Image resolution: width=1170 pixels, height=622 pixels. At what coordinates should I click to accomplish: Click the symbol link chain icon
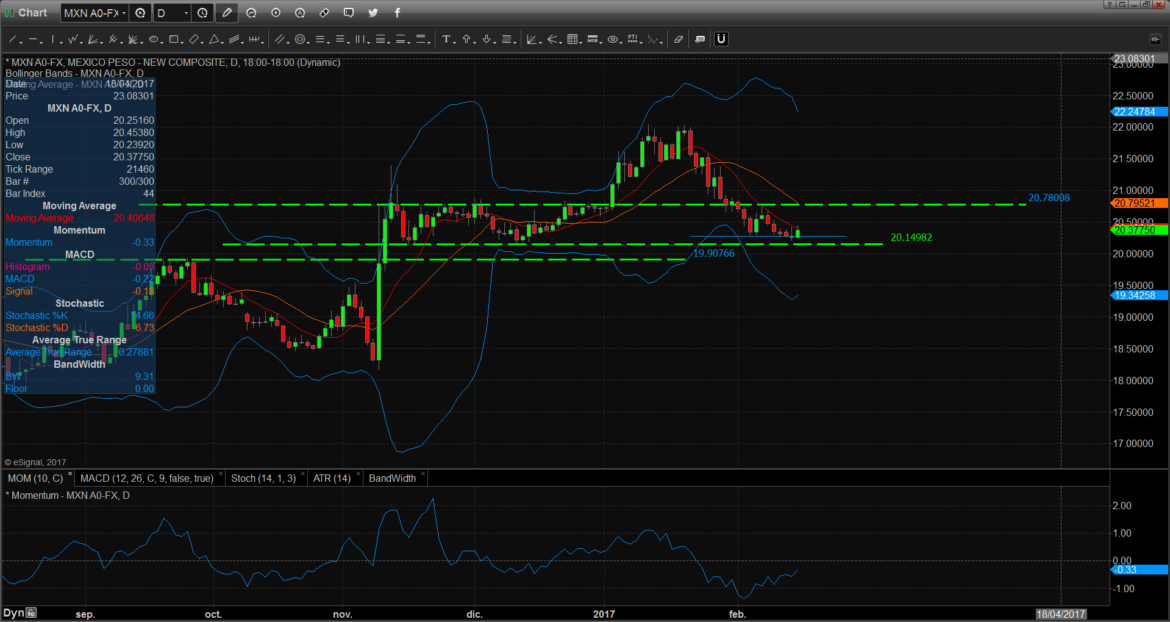(325, 13)
